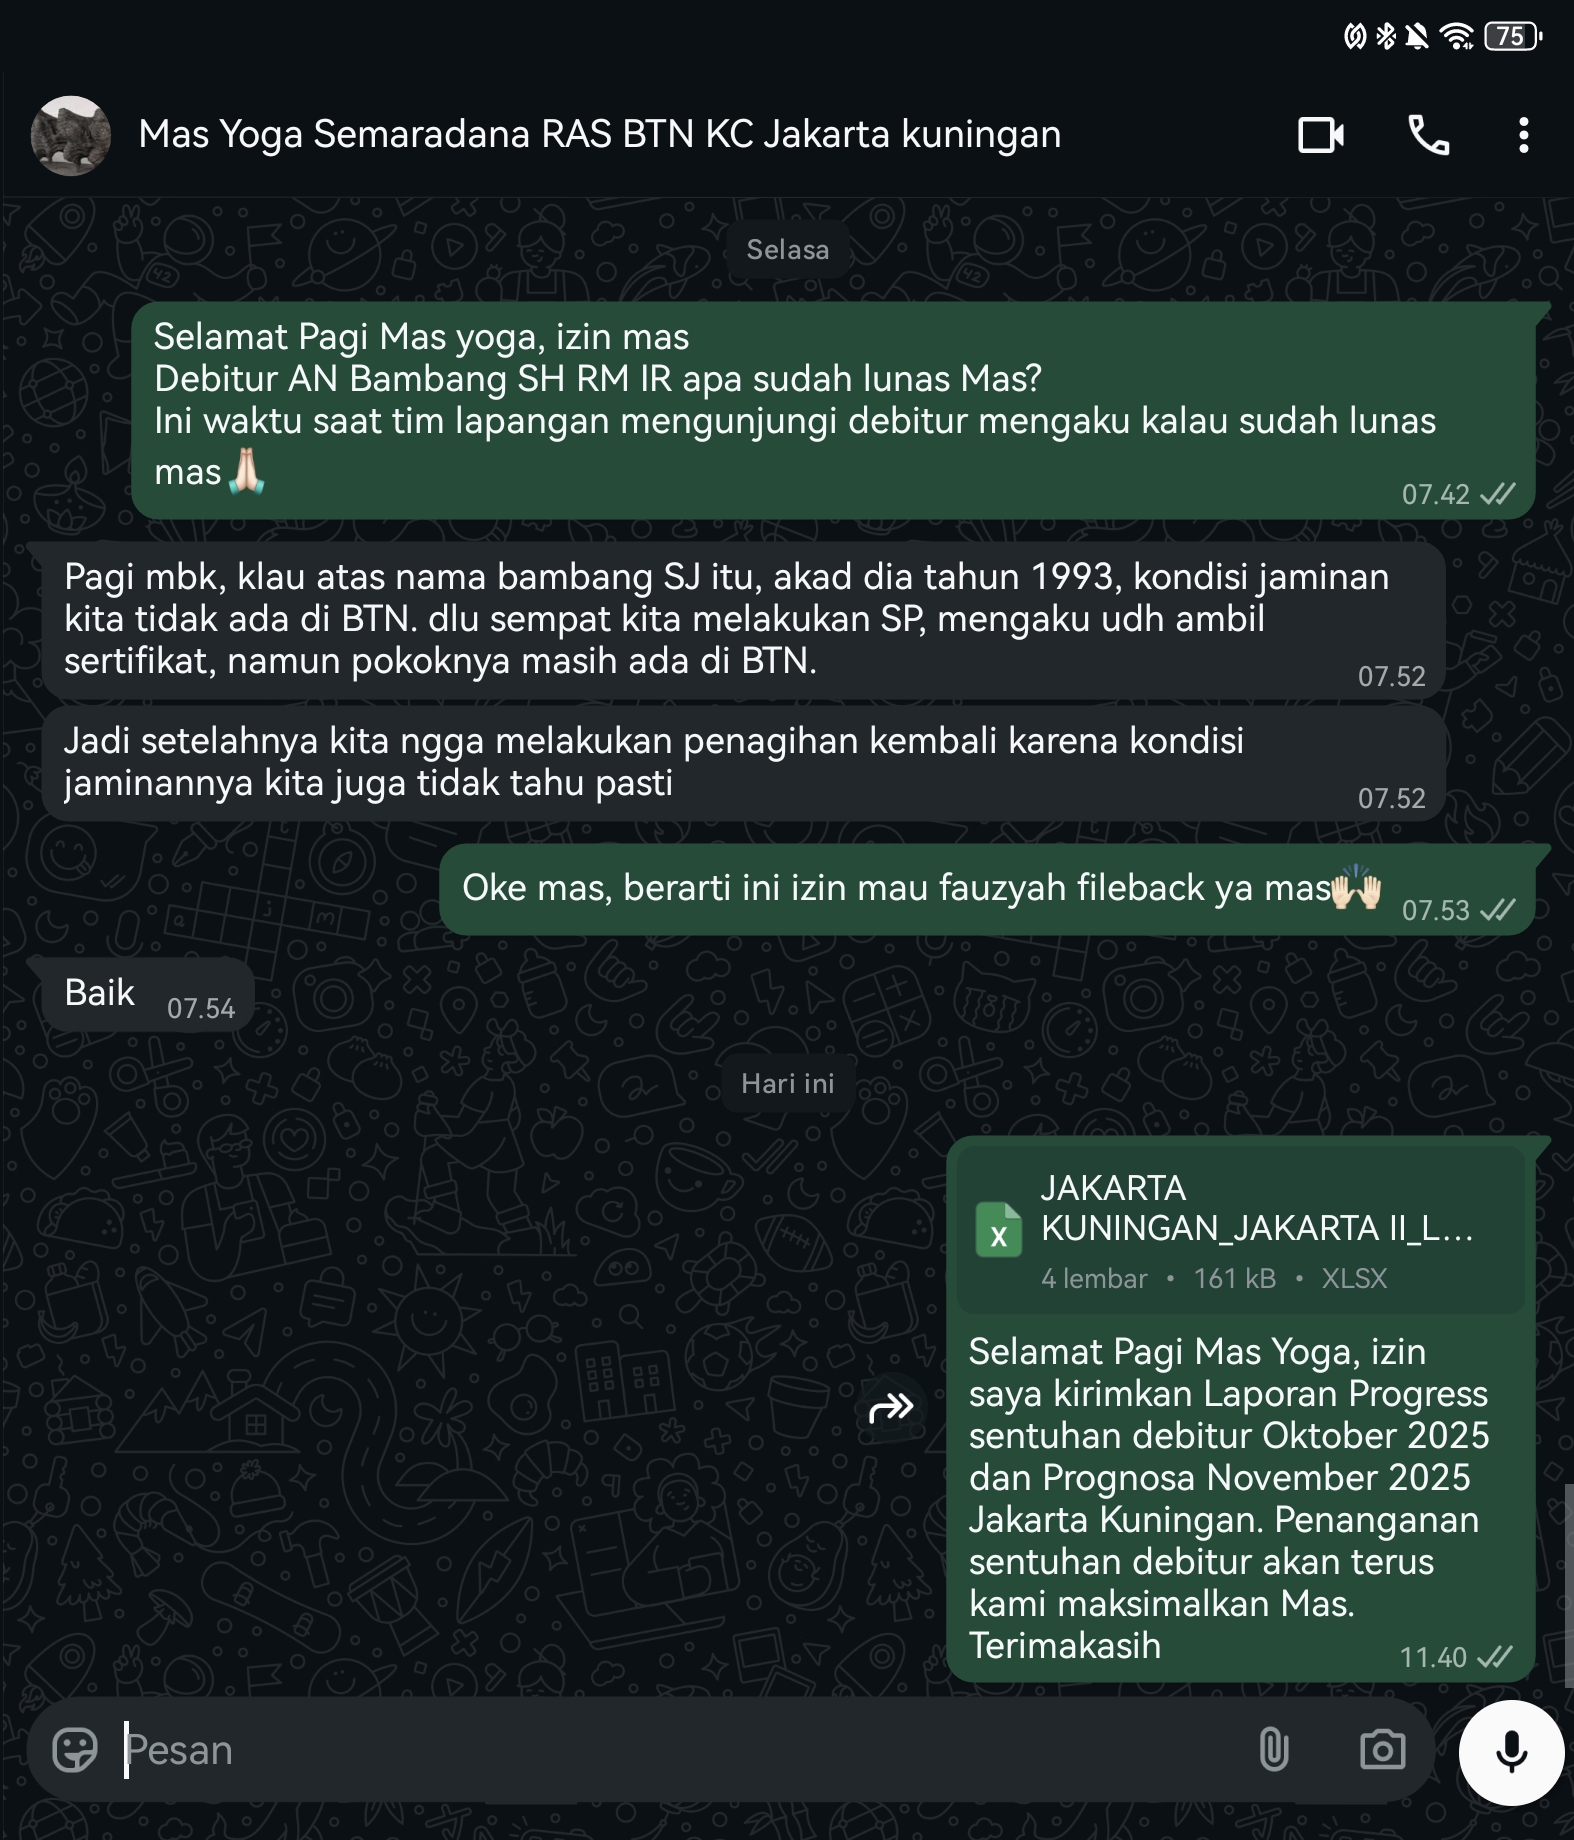
Task: Start a voice call using phone icon
Action: pyautogui.click(x=1429, y=135)
